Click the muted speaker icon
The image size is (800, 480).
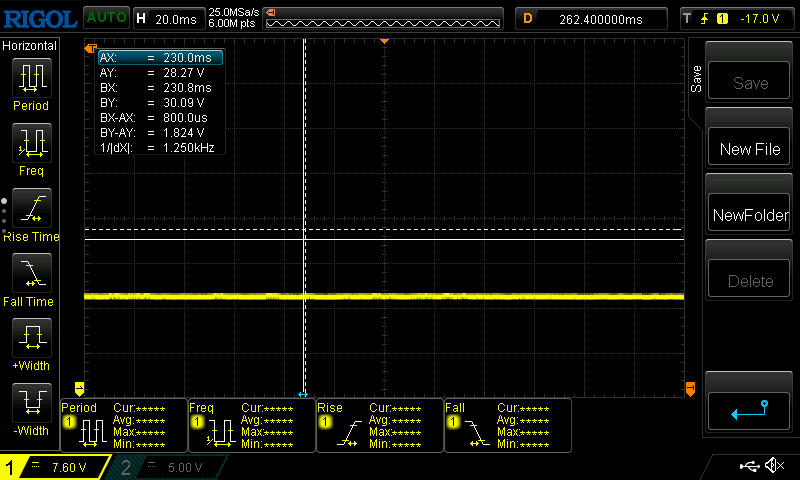click(773, 466)
